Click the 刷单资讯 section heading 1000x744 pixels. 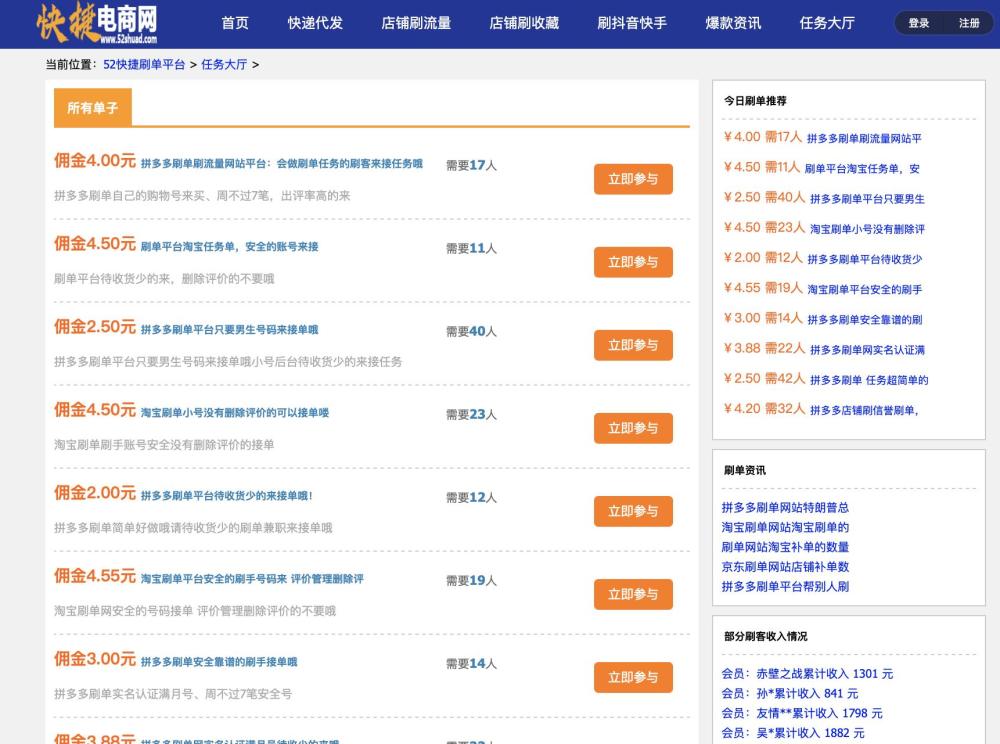(745, 470)
